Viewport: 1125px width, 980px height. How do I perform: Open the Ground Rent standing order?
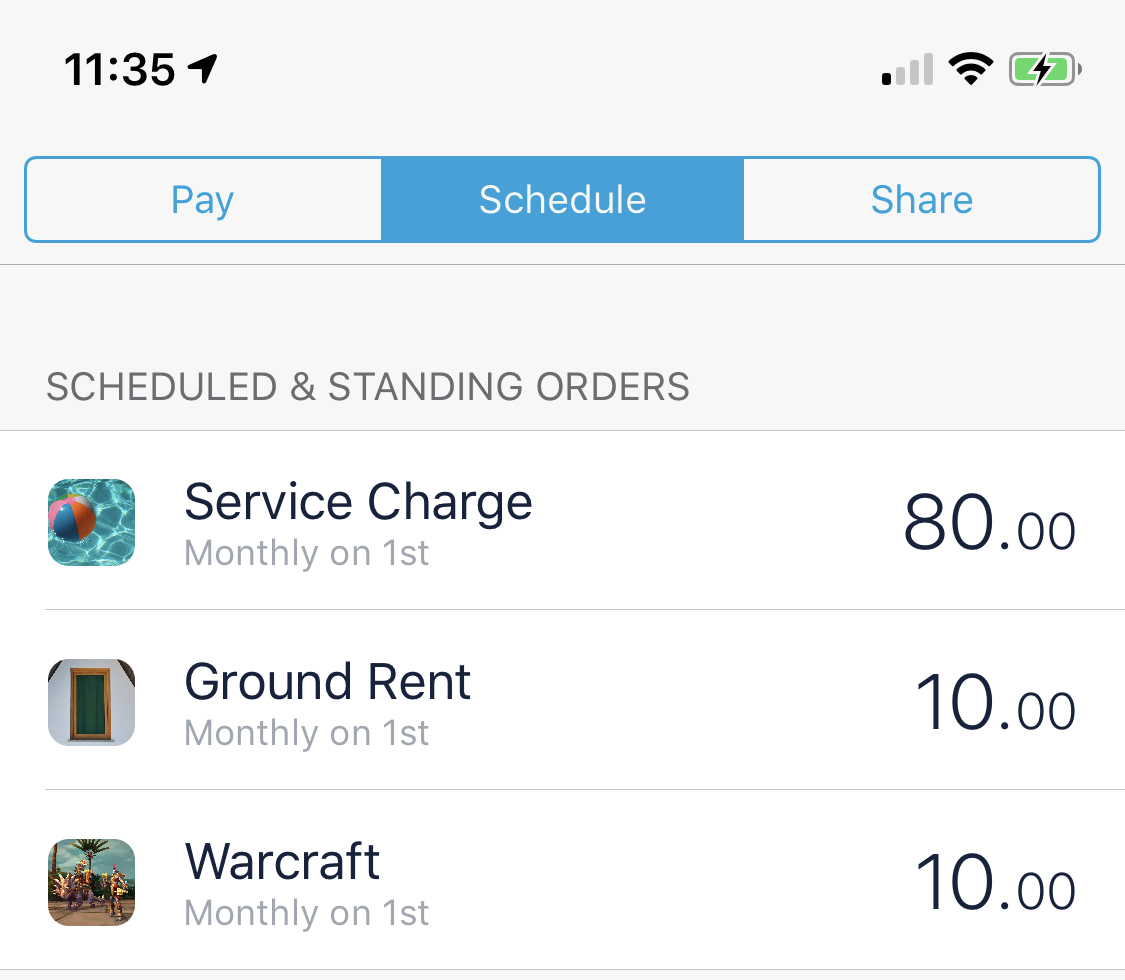click(562, 700)
